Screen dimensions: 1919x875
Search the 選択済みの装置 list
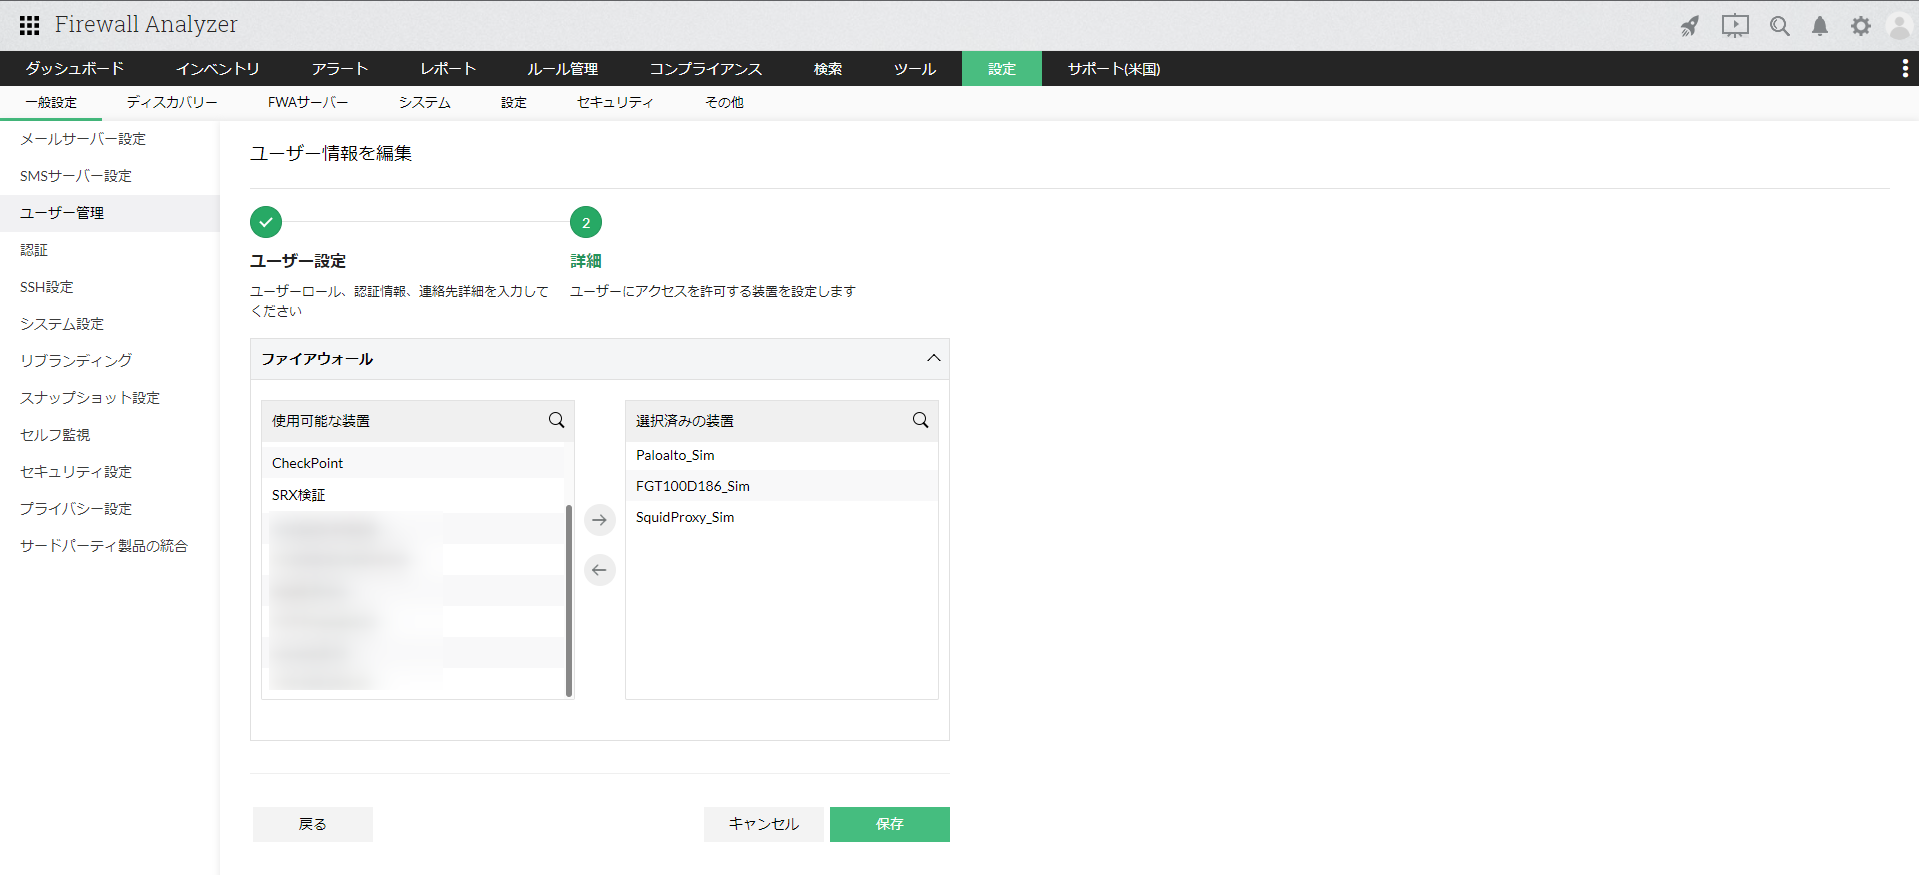coord(921,421)
